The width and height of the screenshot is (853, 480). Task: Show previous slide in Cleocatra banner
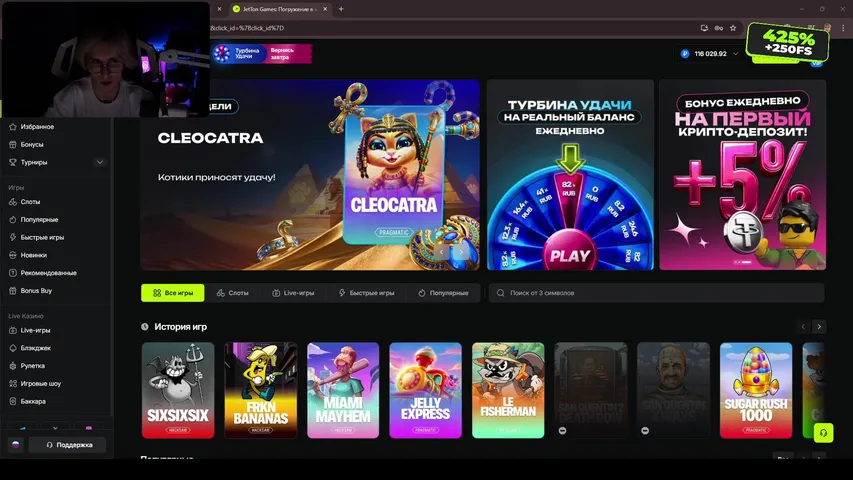pyautogui.click(x=442, y=252)
